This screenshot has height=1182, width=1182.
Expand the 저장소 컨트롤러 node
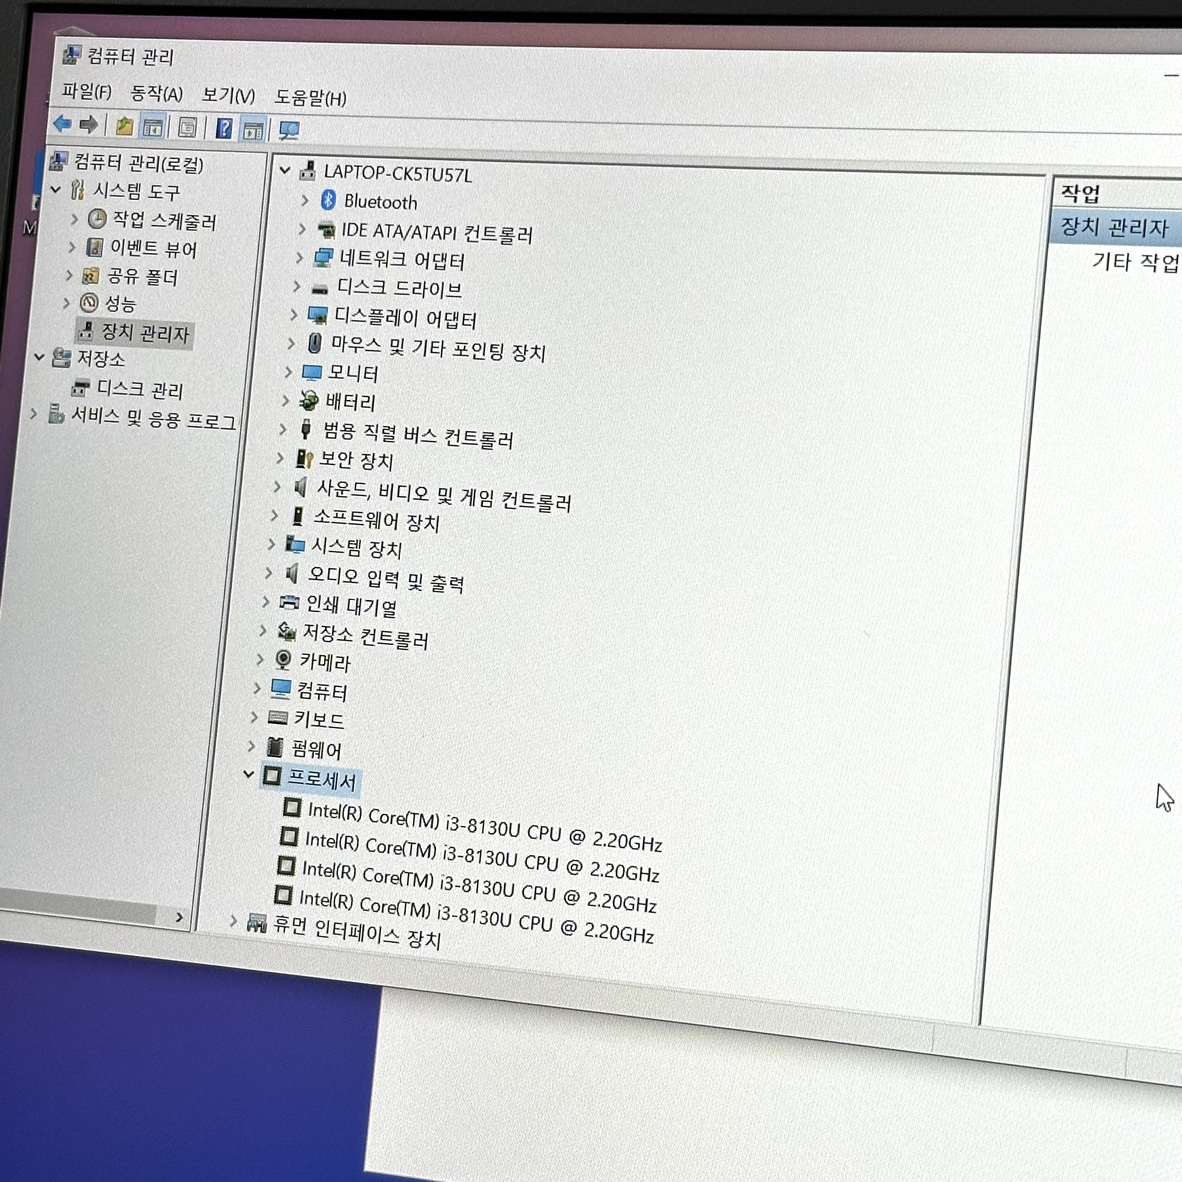click(x=263, y=630)
